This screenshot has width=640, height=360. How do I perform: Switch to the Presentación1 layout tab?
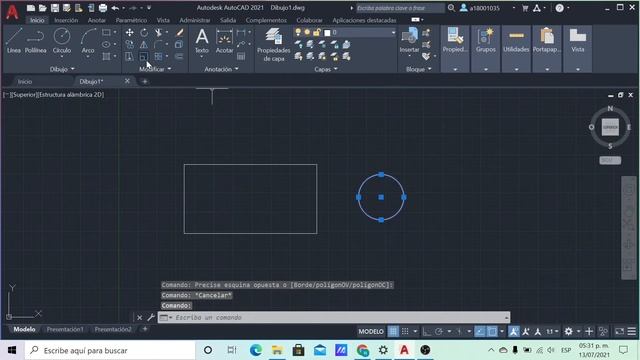click(x=65, y=329)
